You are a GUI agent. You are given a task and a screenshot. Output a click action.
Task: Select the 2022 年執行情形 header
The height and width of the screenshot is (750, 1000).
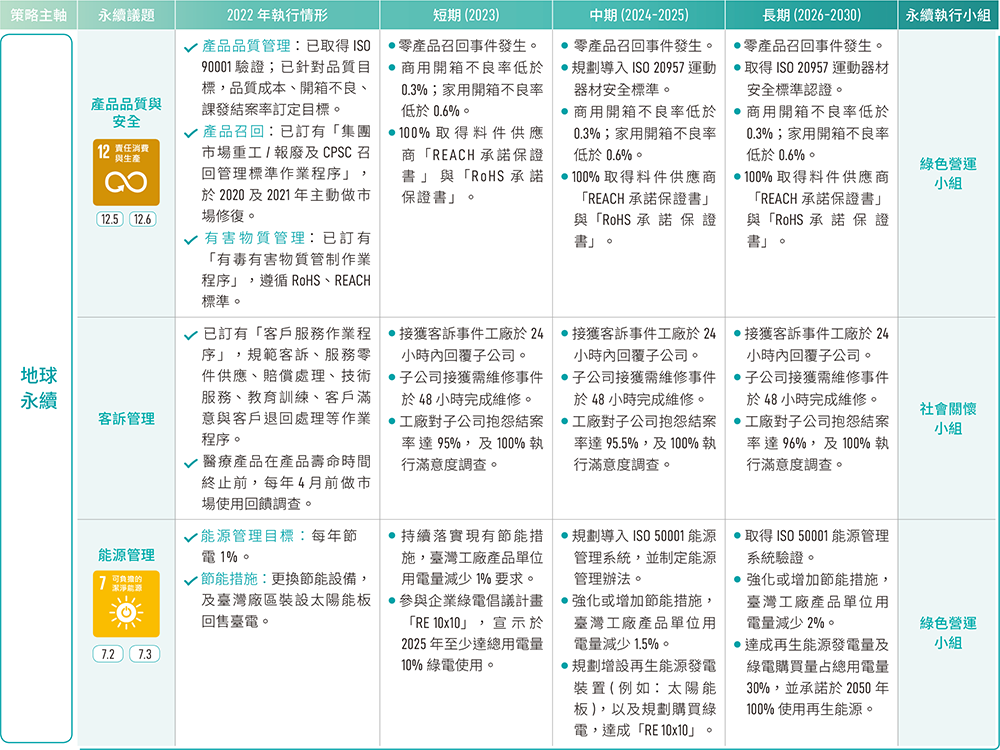[277, 15]
